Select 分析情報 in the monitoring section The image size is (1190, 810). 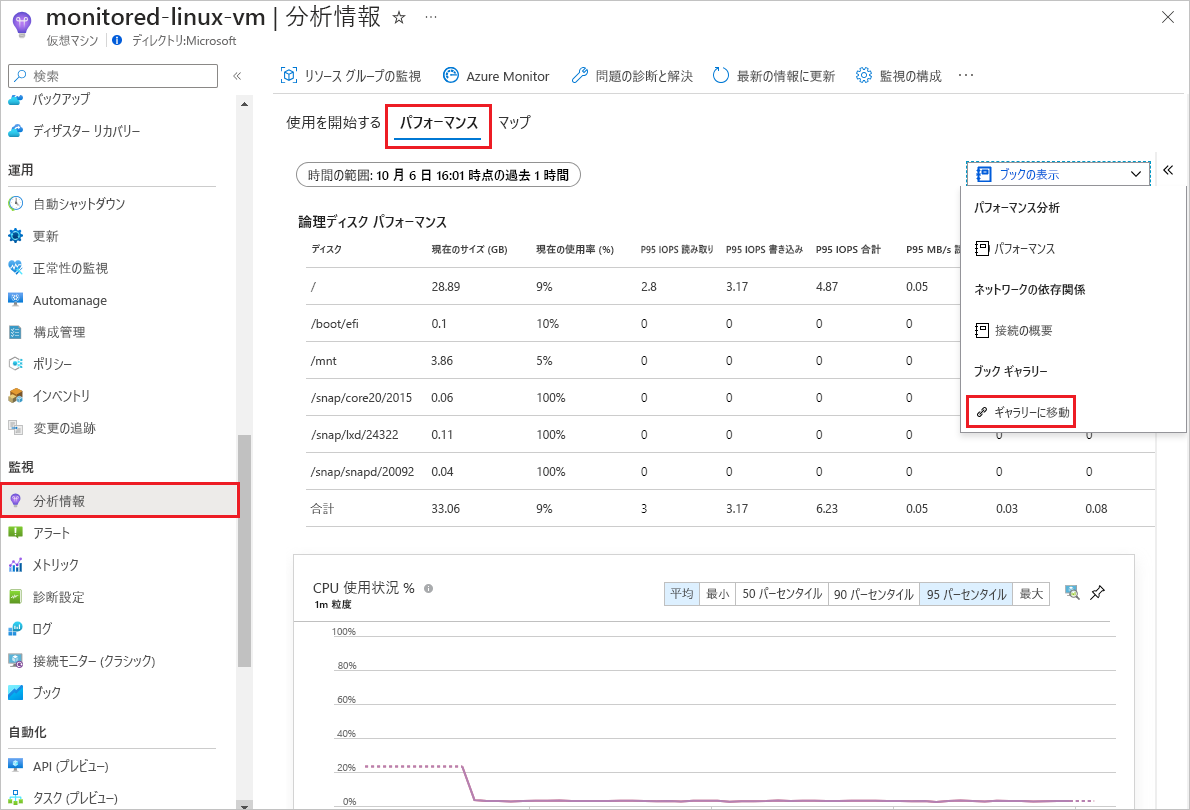(x=120, y=501)
